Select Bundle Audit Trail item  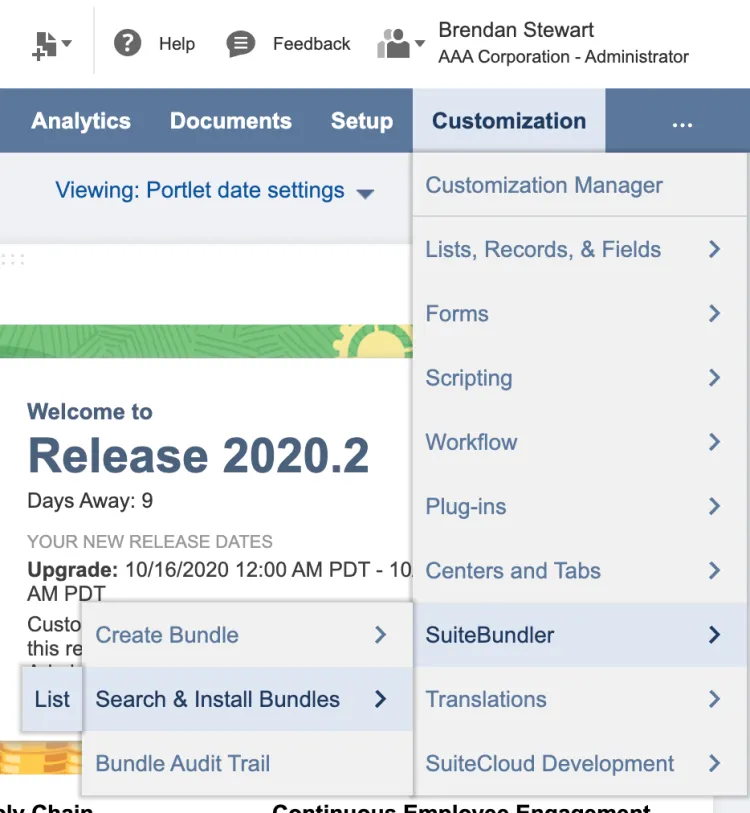click(247, 764)
